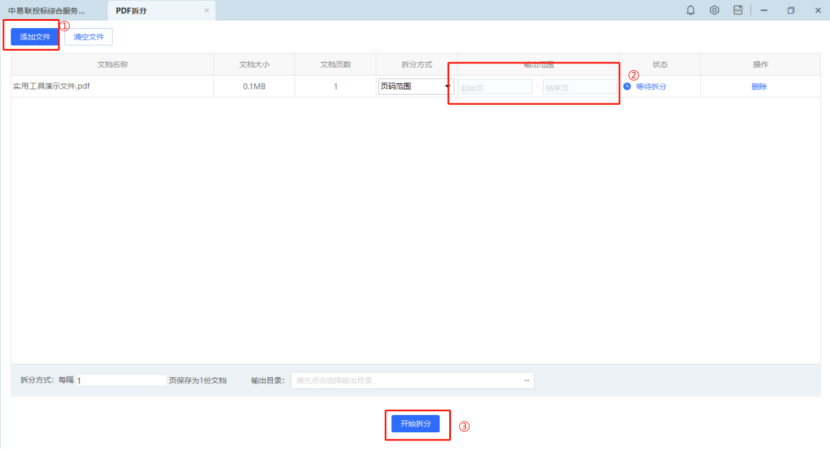
Task: Click the save icon in title bar
Action: click(x=738, y=10)
